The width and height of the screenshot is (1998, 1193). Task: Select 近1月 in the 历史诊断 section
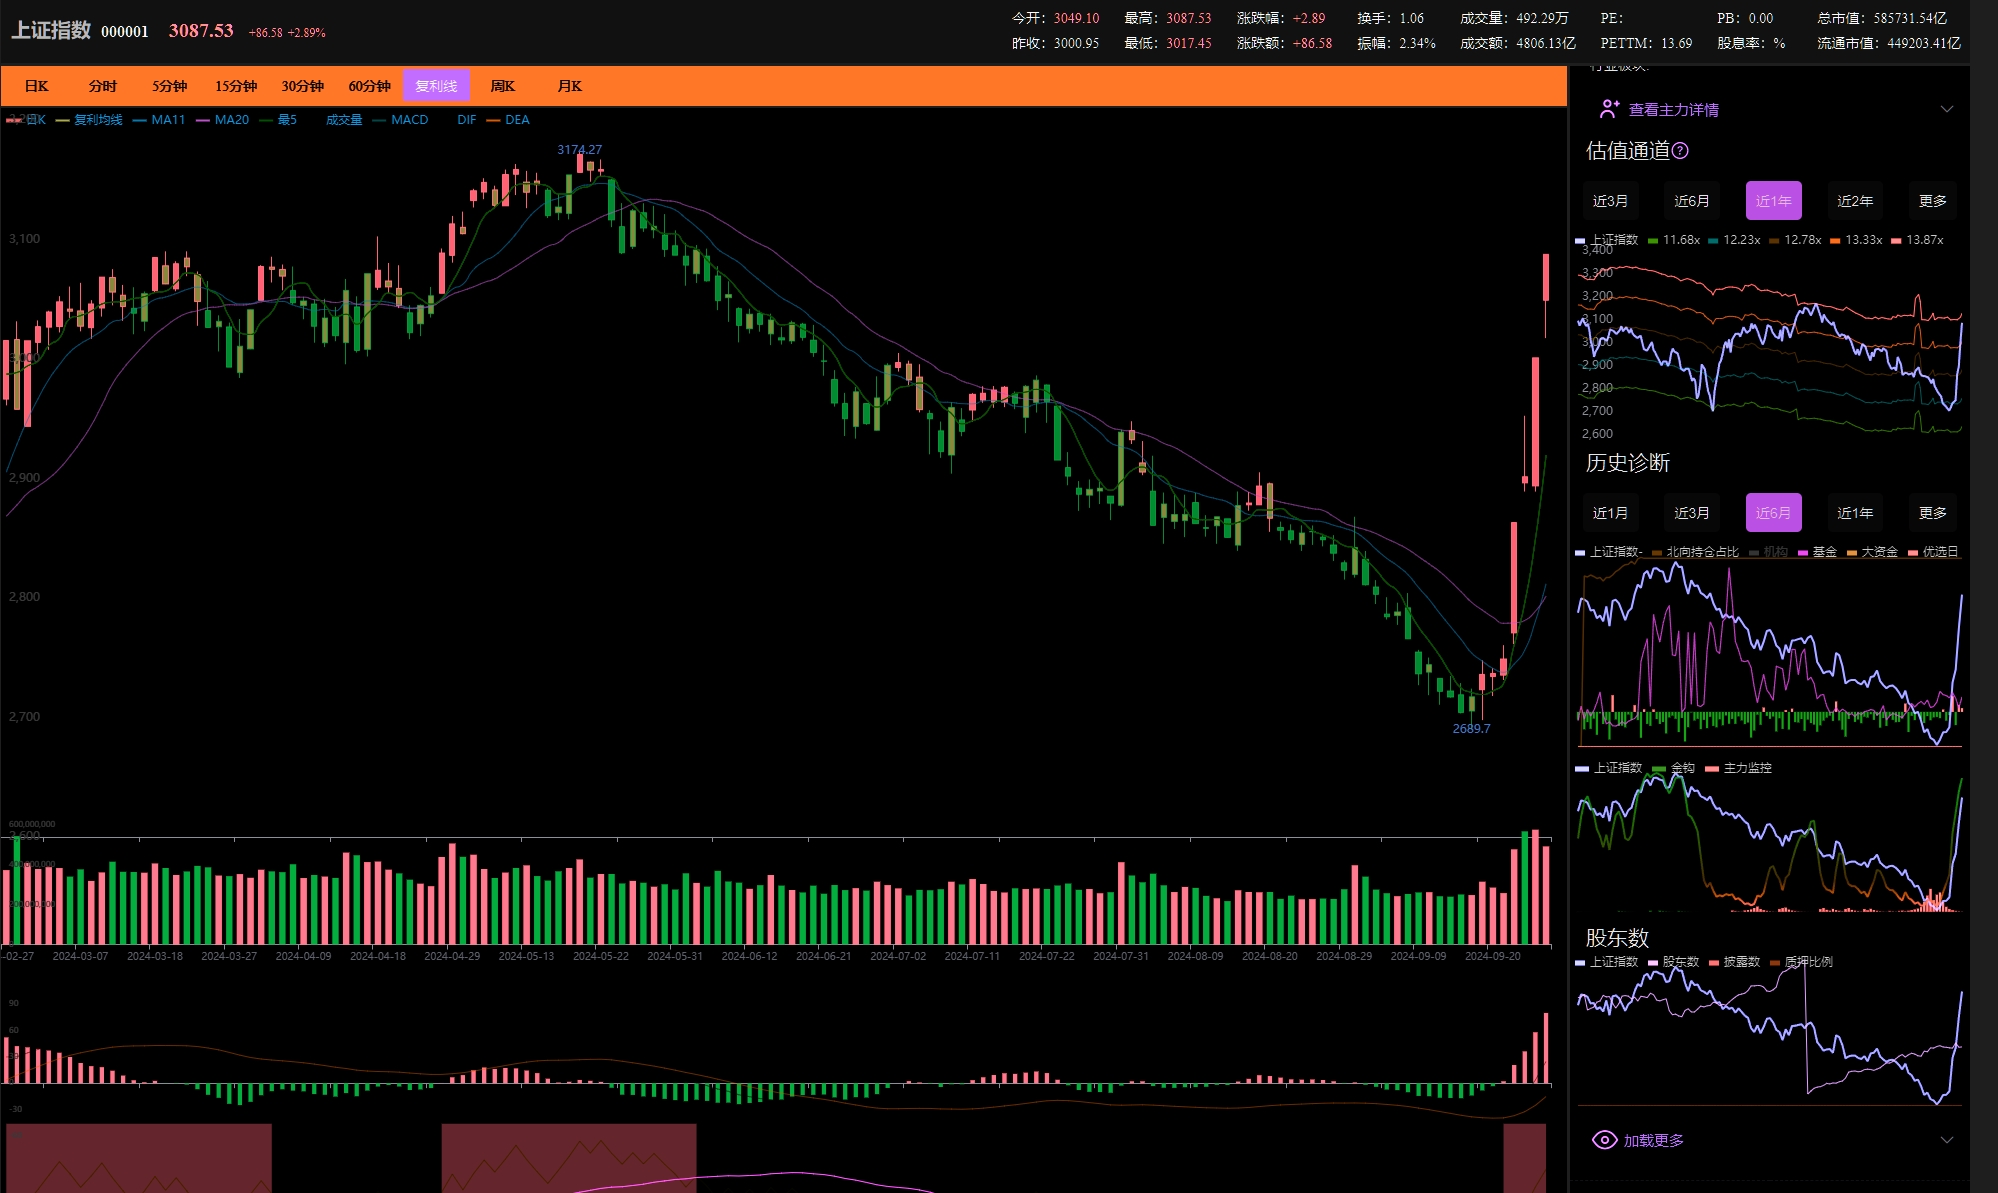click(1610, 513)
